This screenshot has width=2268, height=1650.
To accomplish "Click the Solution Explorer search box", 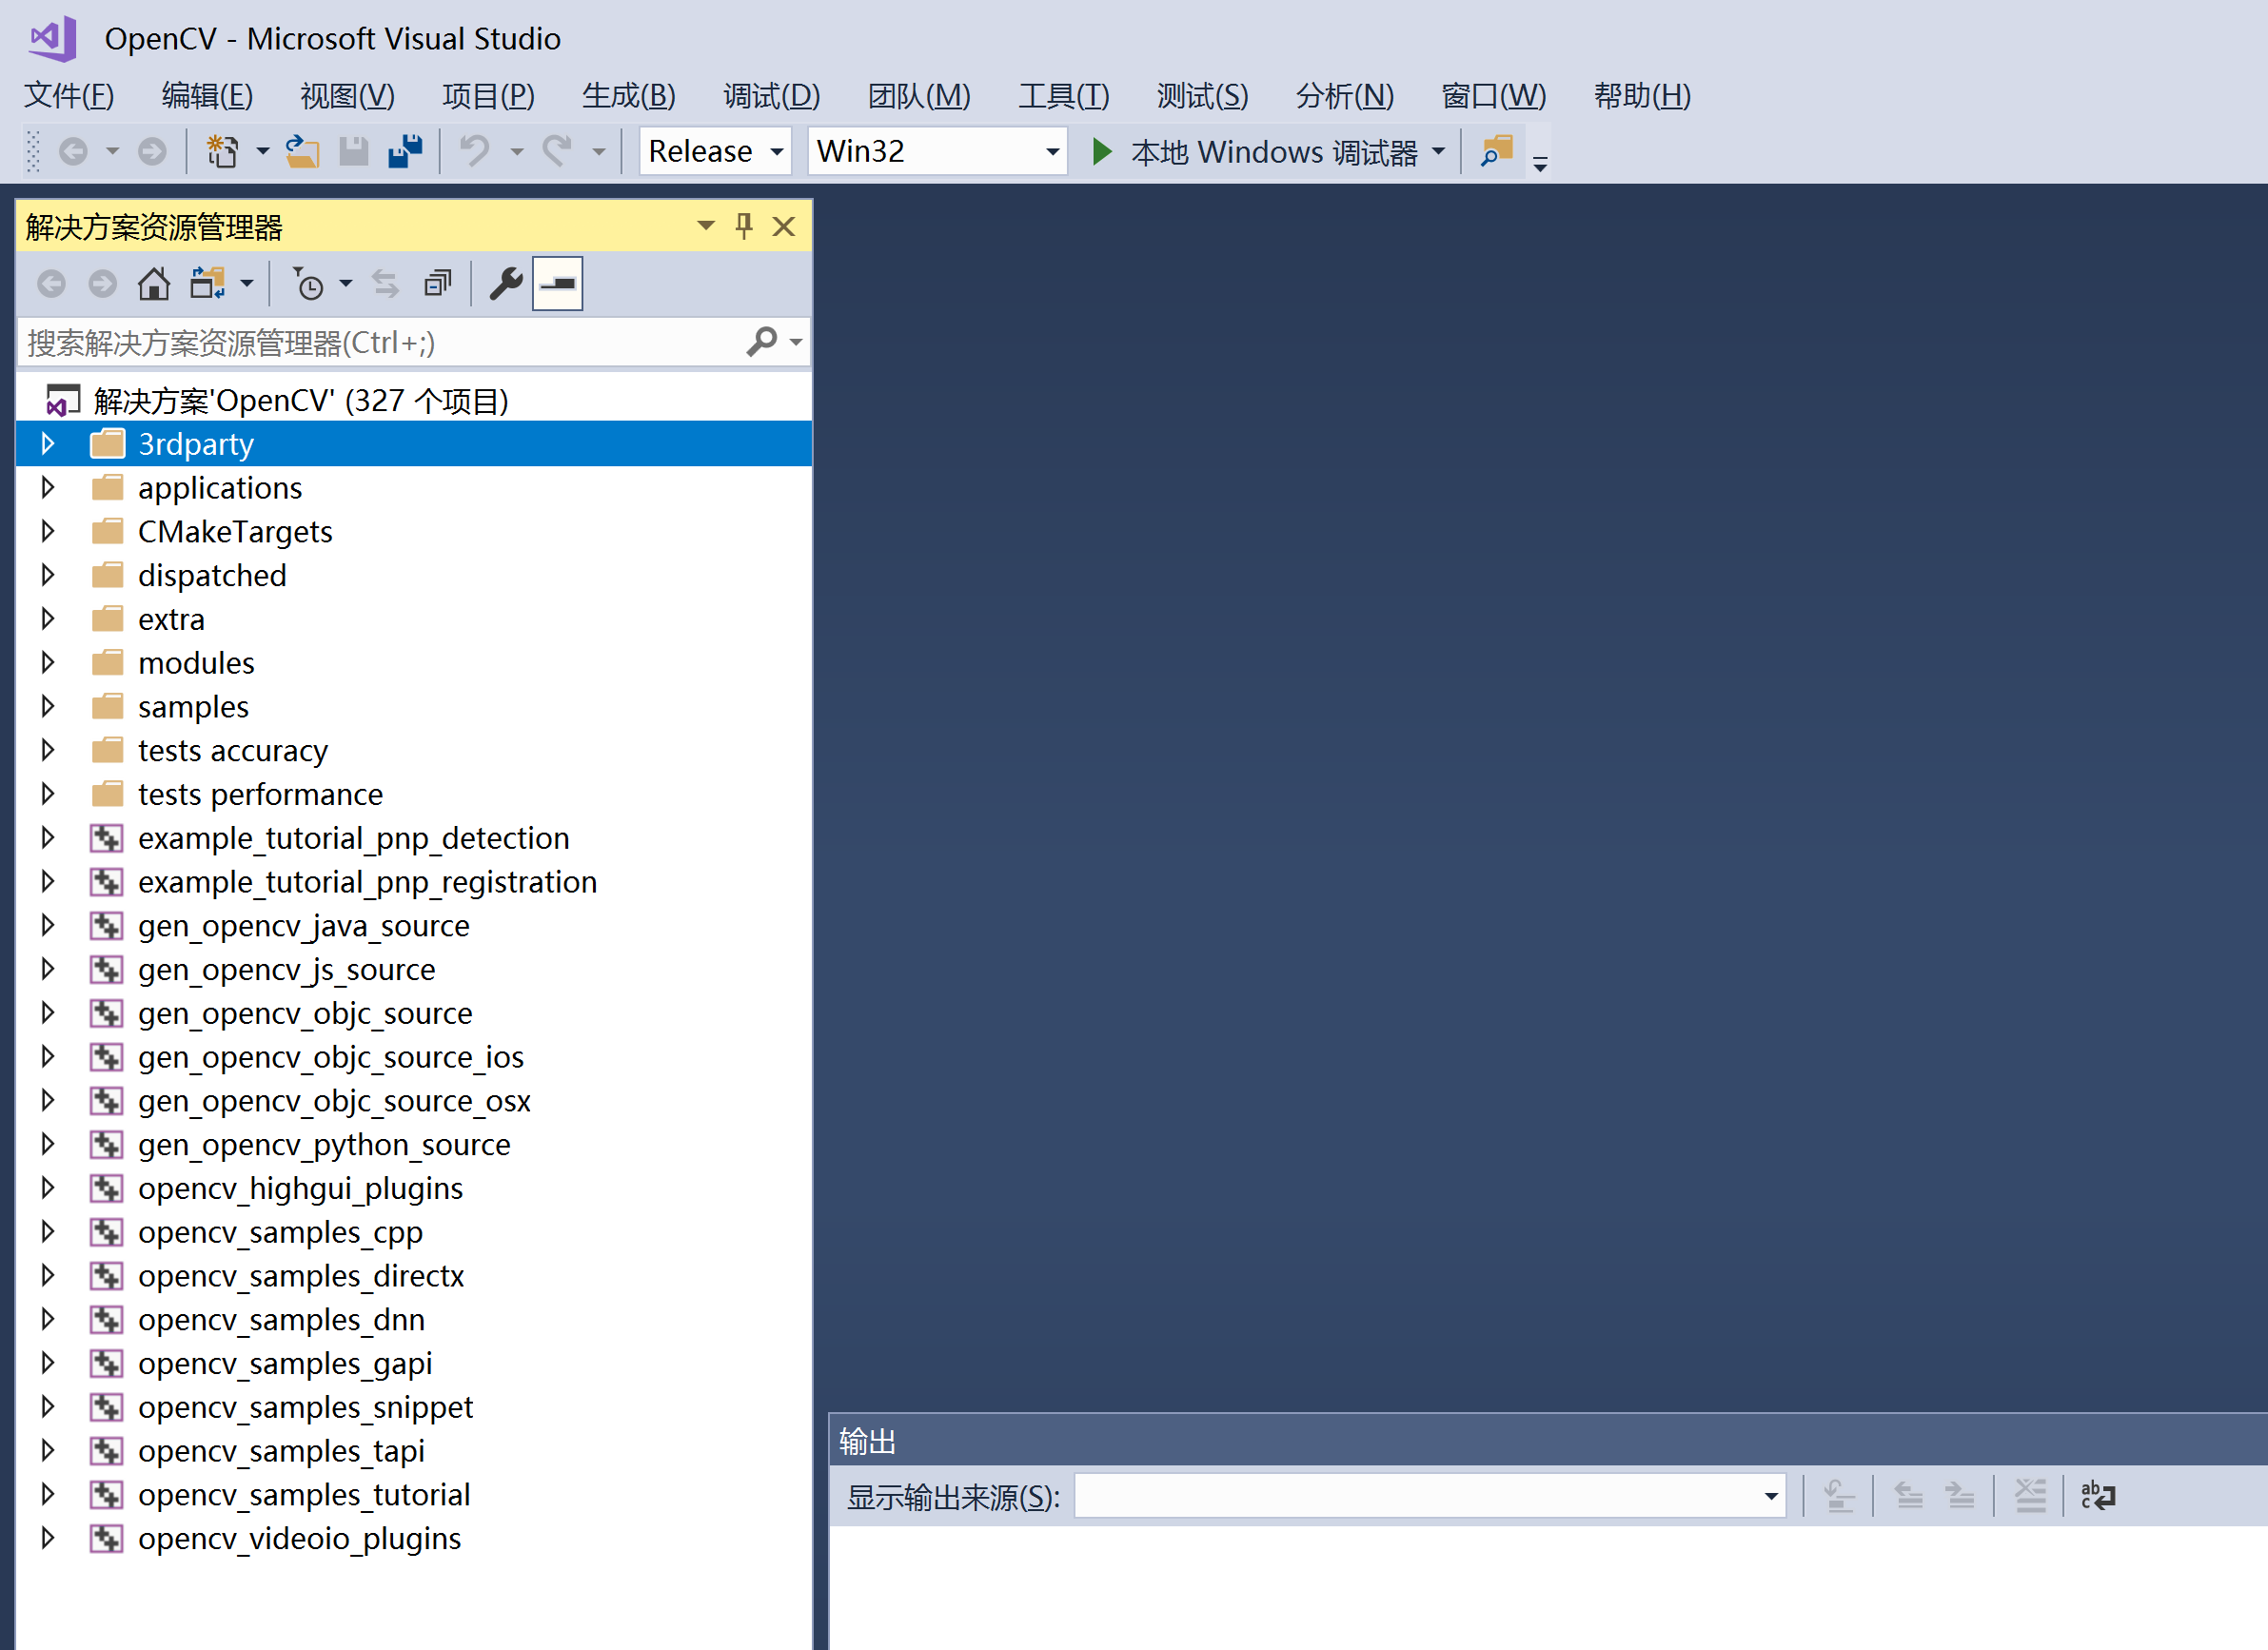I will 380,343.
